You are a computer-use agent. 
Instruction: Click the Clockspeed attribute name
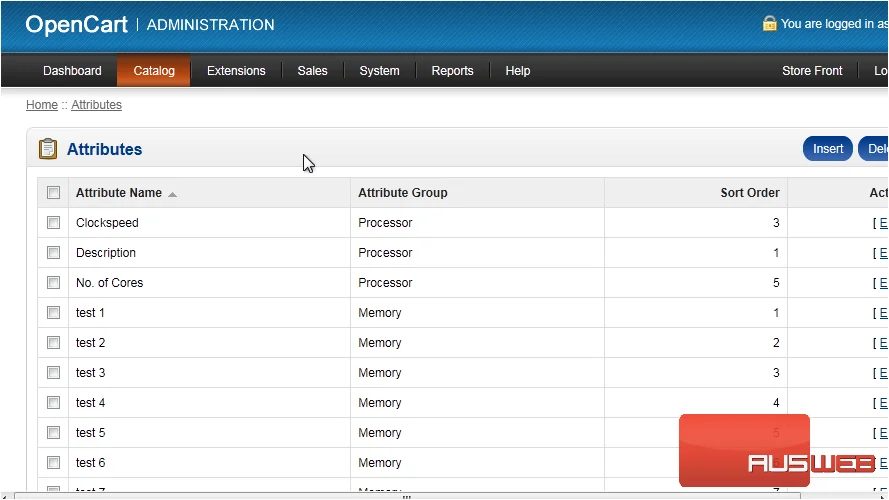tap(107, 223)
